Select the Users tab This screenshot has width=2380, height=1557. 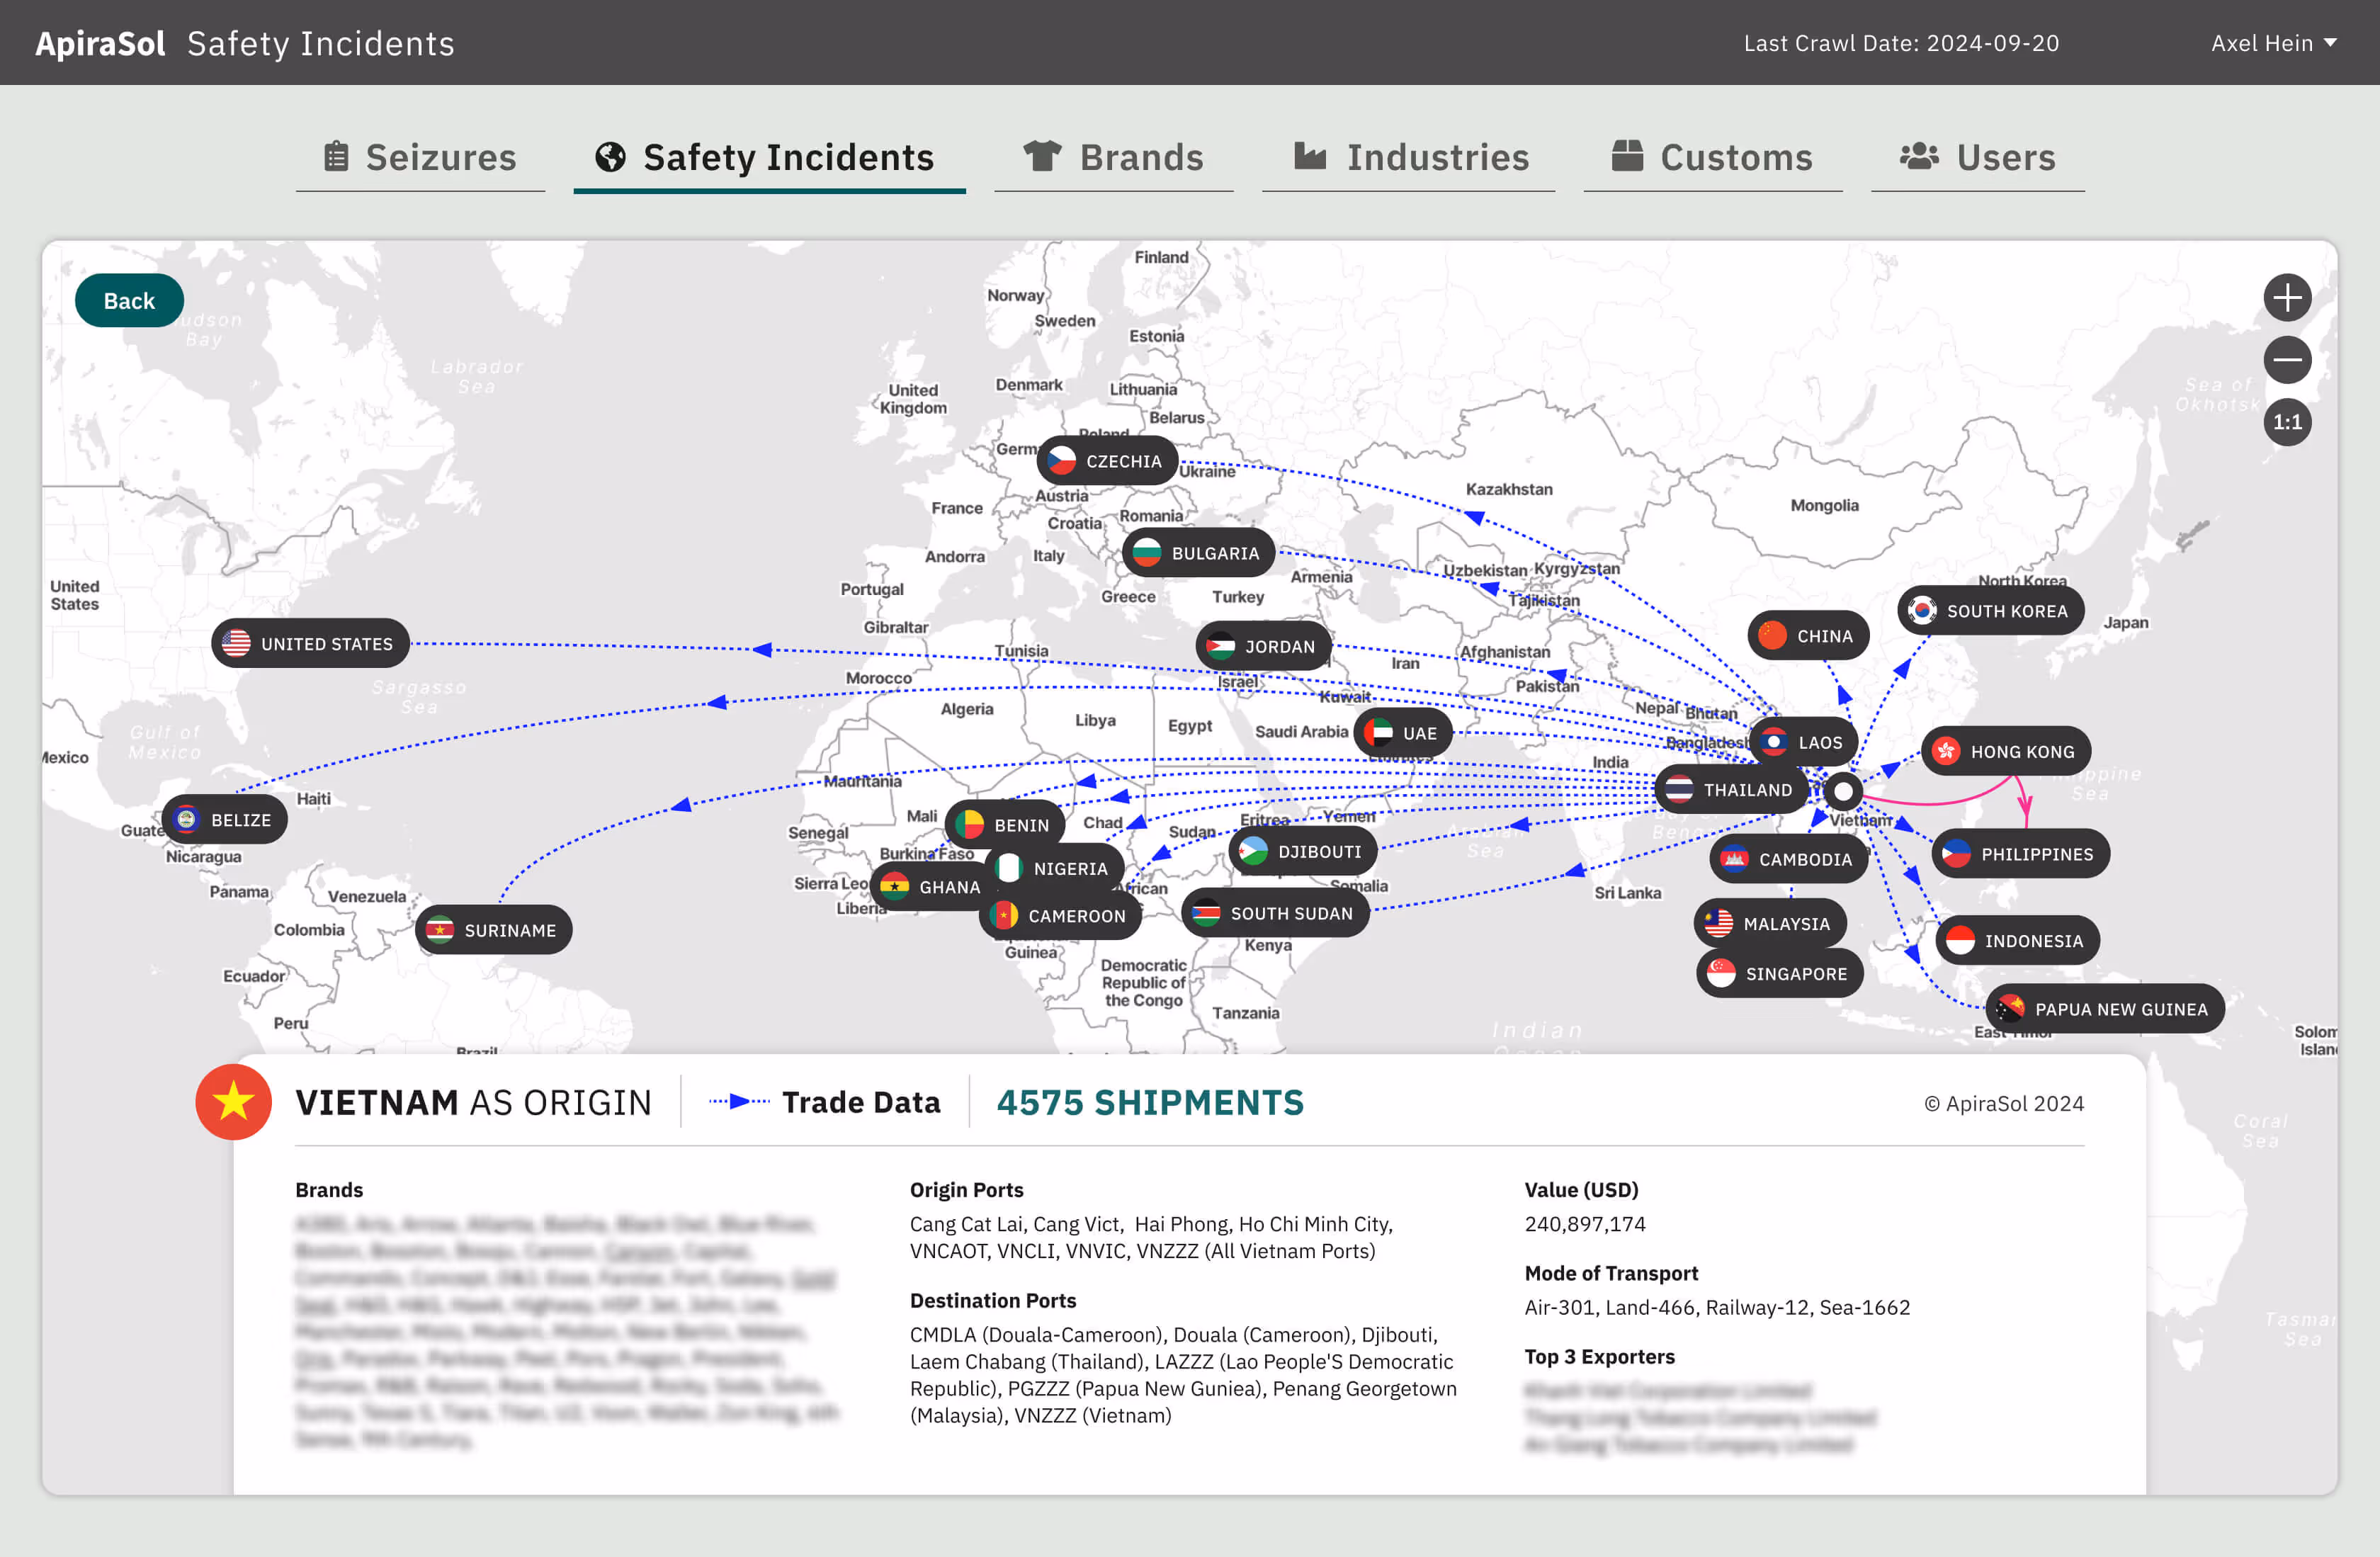1977,157
